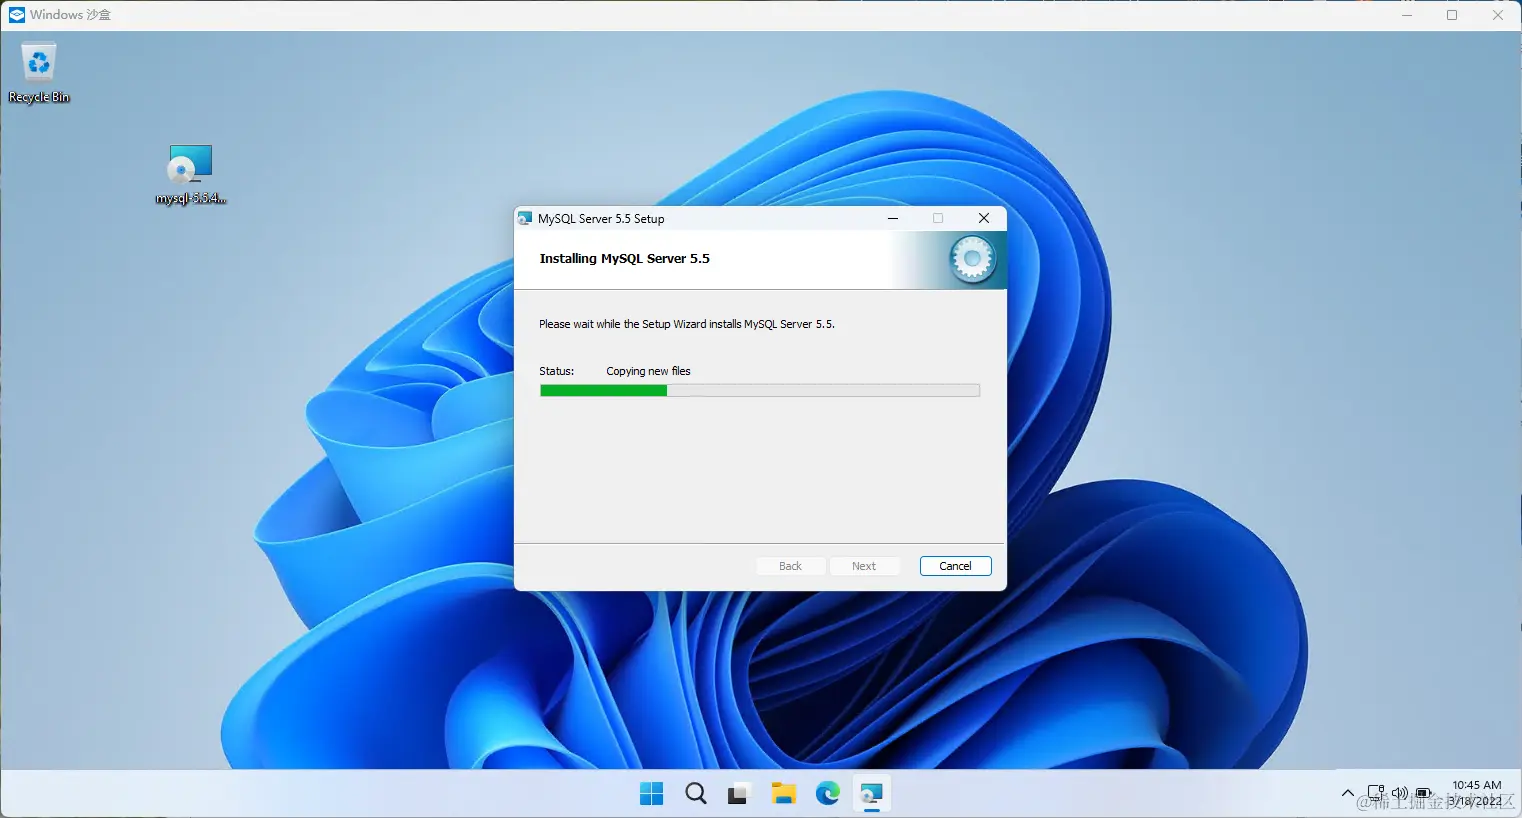1522x818 pixels.
Task: Click the disabled maximize button of Setup
Action: 938,218
